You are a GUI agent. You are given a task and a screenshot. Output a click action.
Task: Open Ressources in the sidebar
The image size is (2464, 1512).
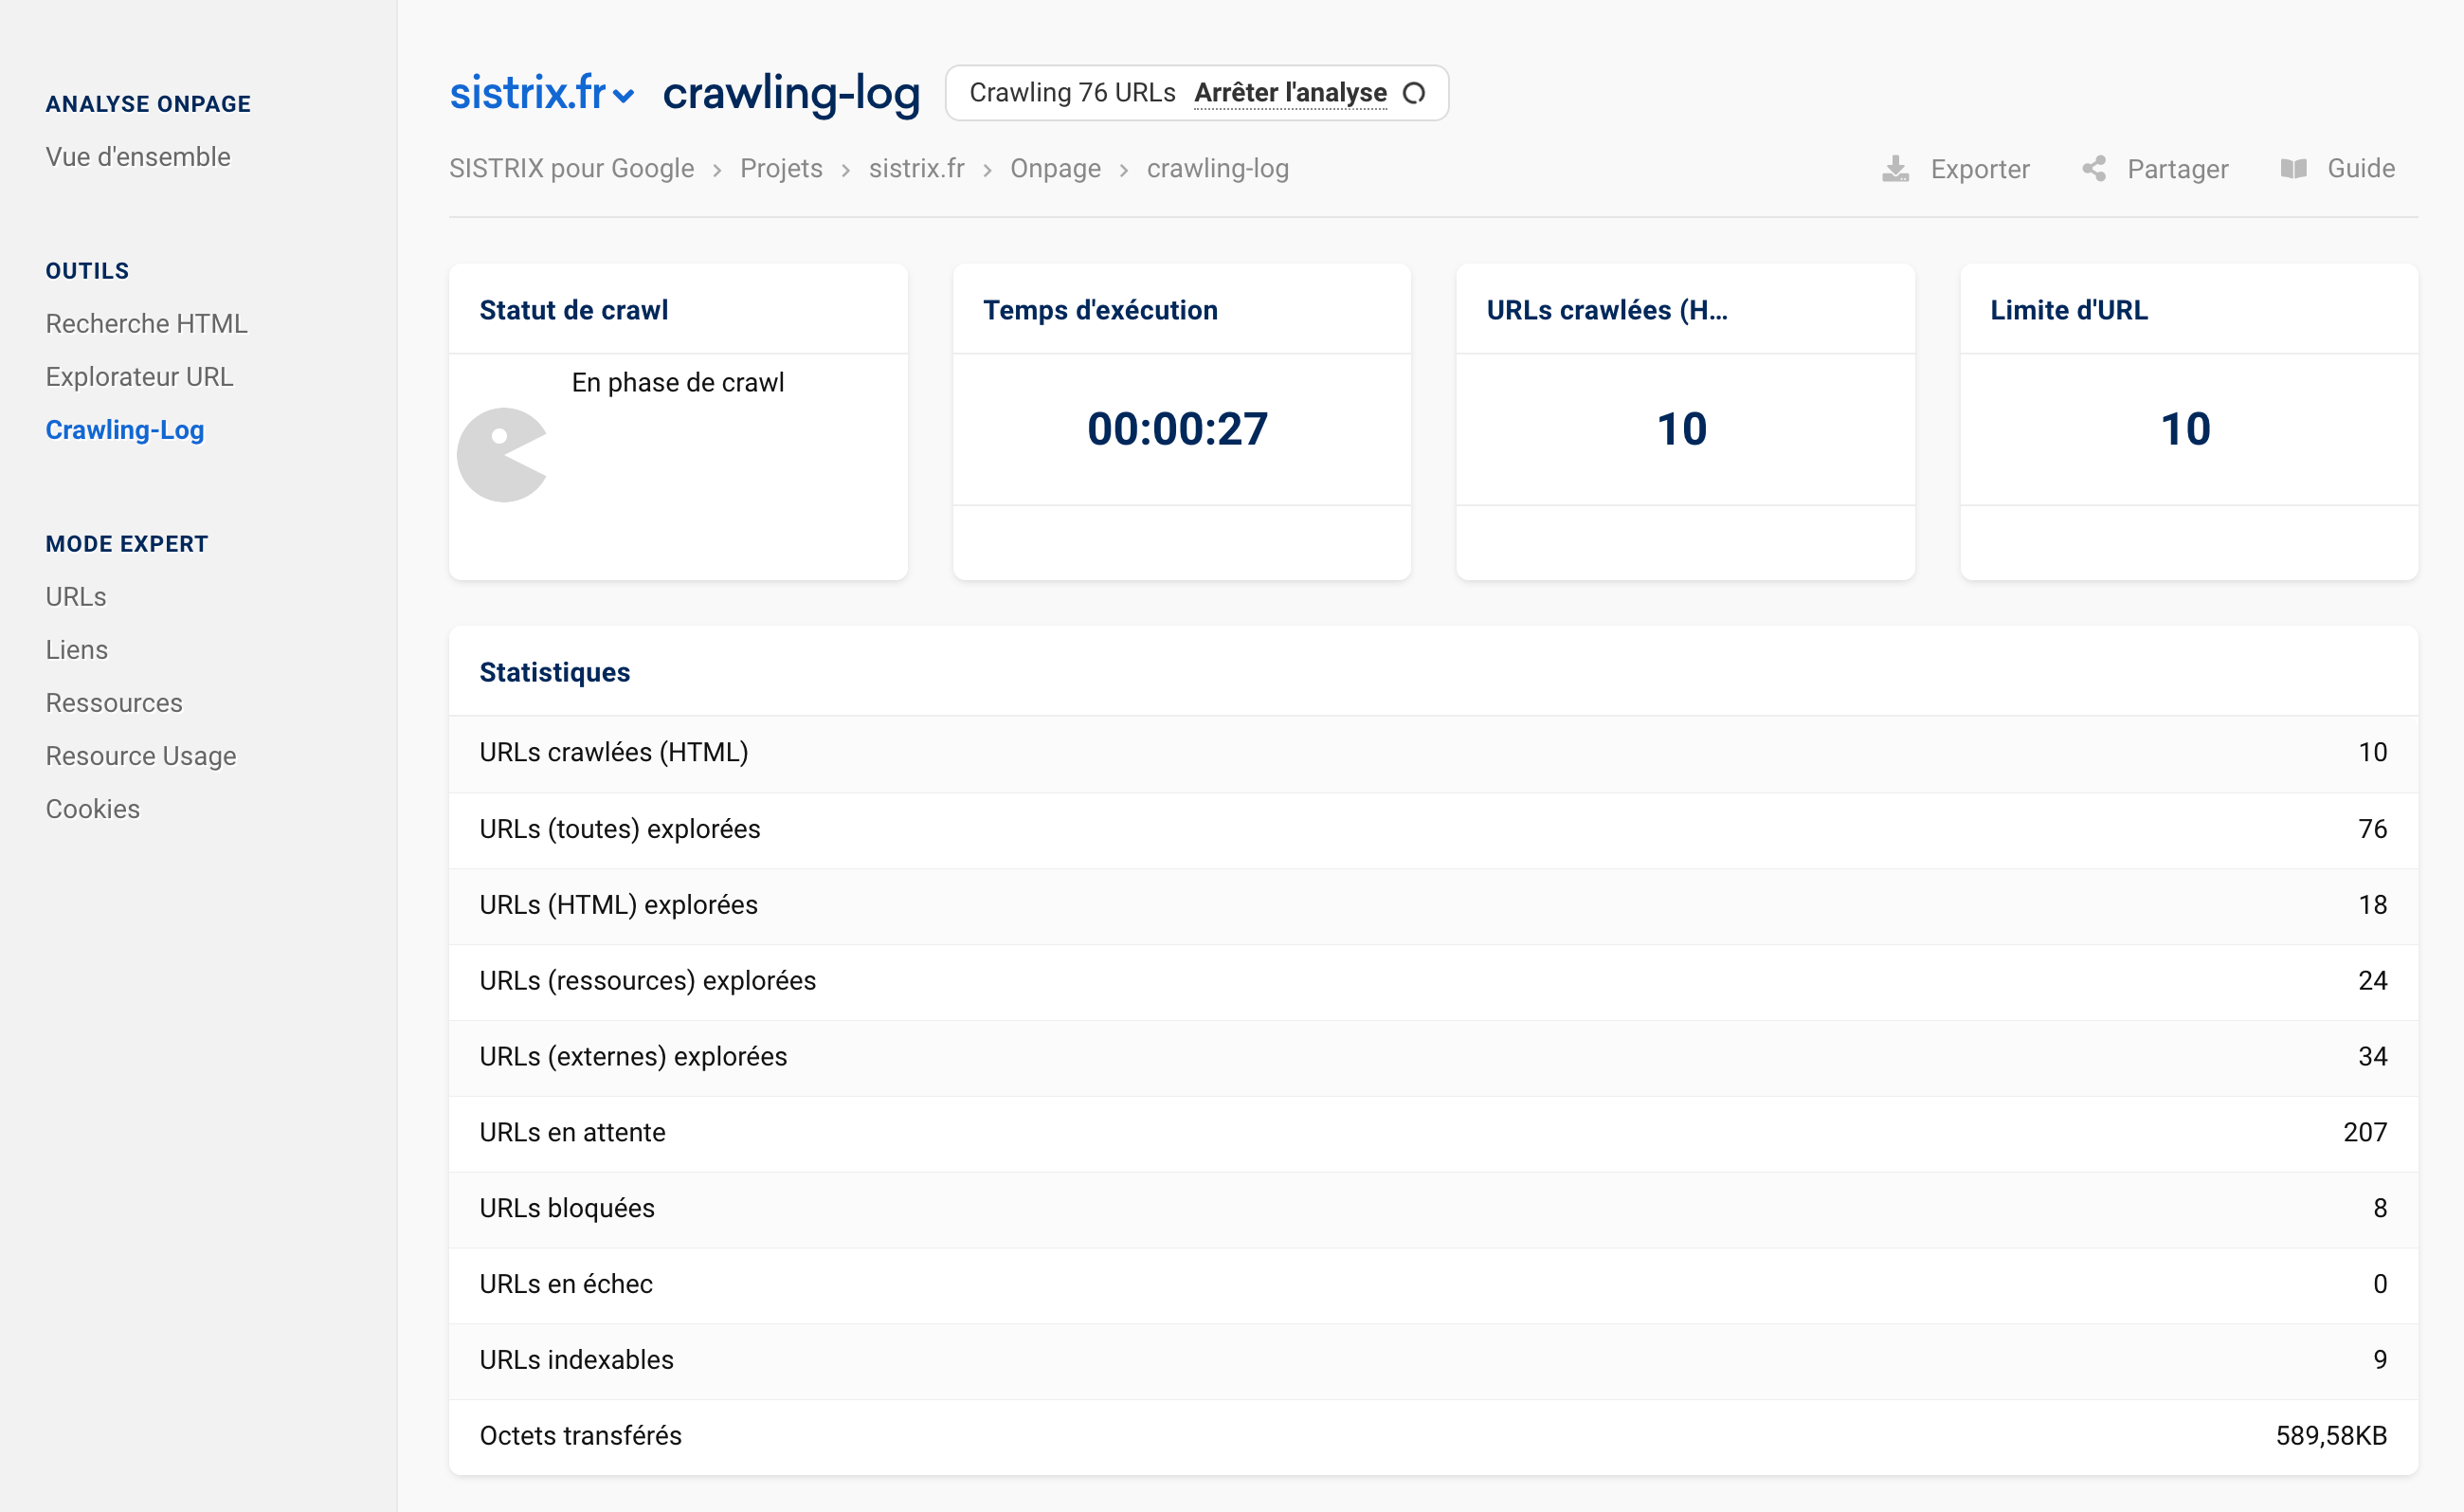114,703
